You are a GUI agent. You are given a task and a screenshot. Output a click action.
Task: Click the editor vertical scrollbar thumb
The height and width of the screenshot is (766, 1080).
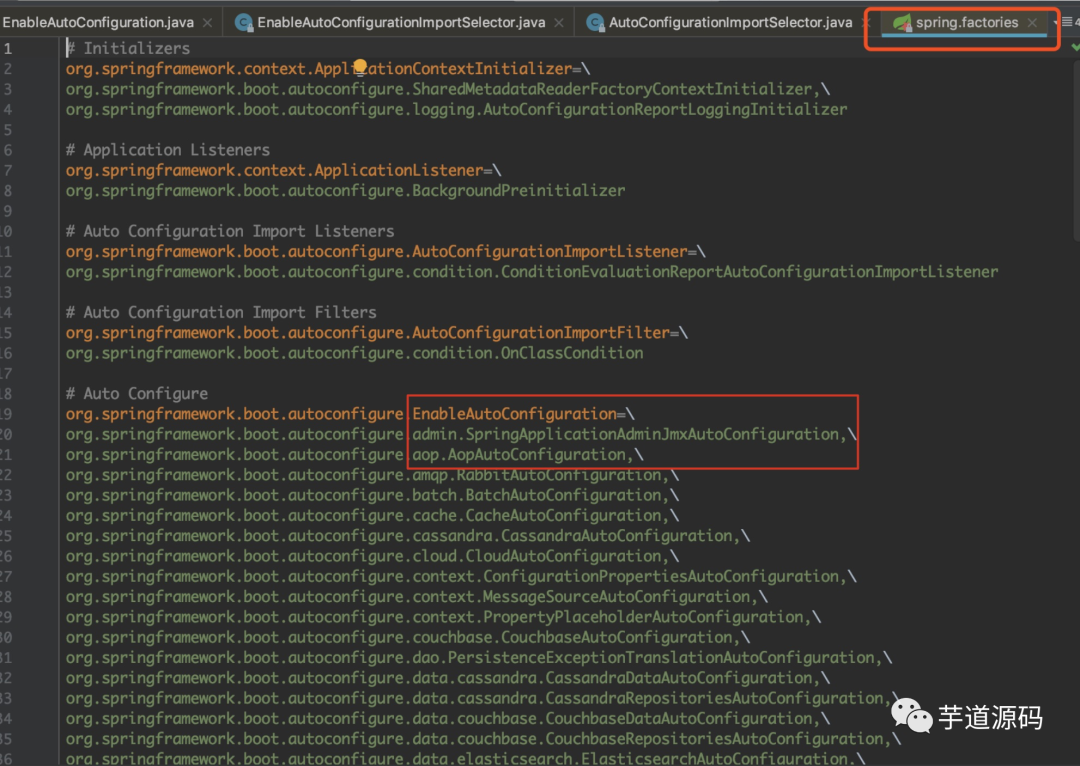coord(1077,150)
